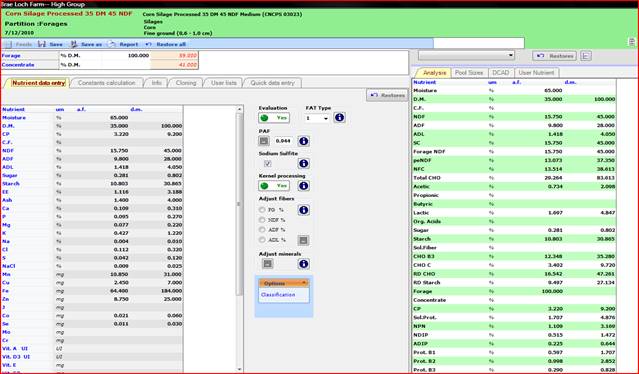639x374 pixels.
Task: Open the Cloning tab
Action: (x=186, y=83)
